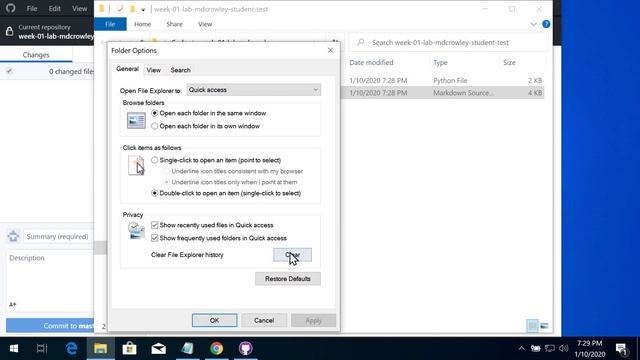Image resolution: width=640 pixels, height=360 pixels.
Task: Open the File menu in GitHub Desktop
Action: coord(32,9)
